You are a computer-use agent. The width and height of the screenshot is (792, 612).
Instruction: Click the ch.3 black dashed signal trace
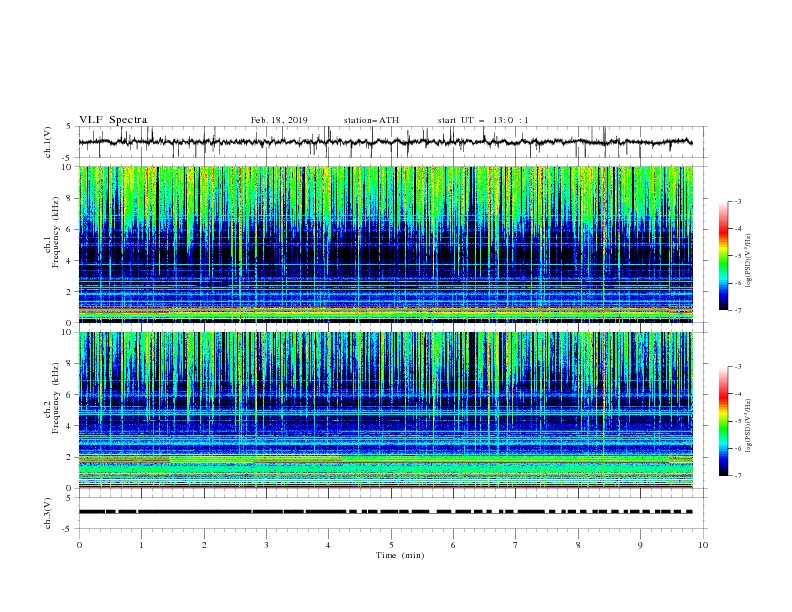[x=385, y=512]
